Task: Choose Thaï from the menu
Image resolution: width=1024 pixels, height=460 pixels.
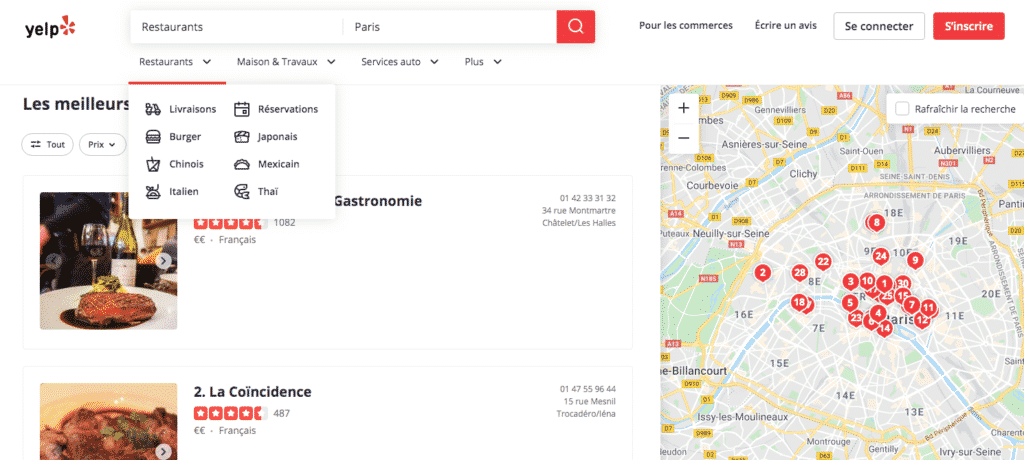Action: 268,191
